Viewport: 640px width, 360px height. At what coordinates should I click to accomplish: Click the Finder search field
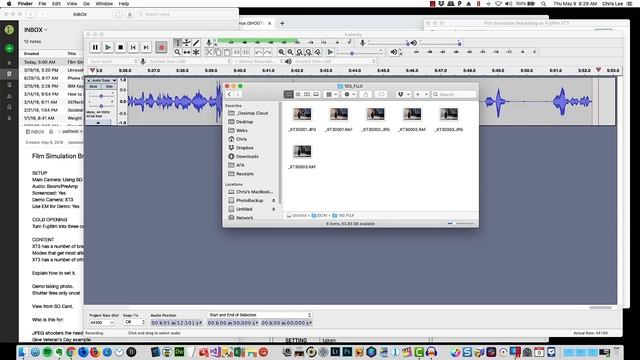454,94
